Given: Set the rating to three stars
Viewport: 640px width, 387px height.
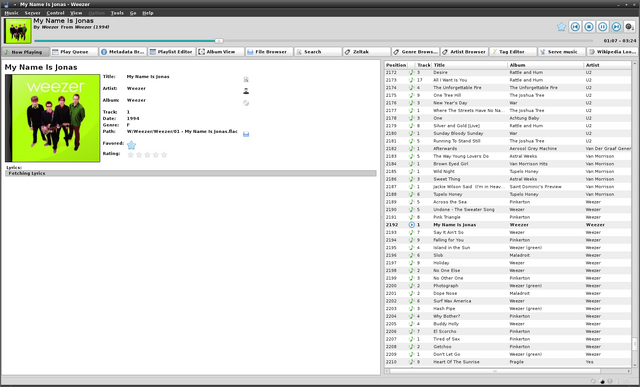Looking at the screenshot, I should coord(147,155).
